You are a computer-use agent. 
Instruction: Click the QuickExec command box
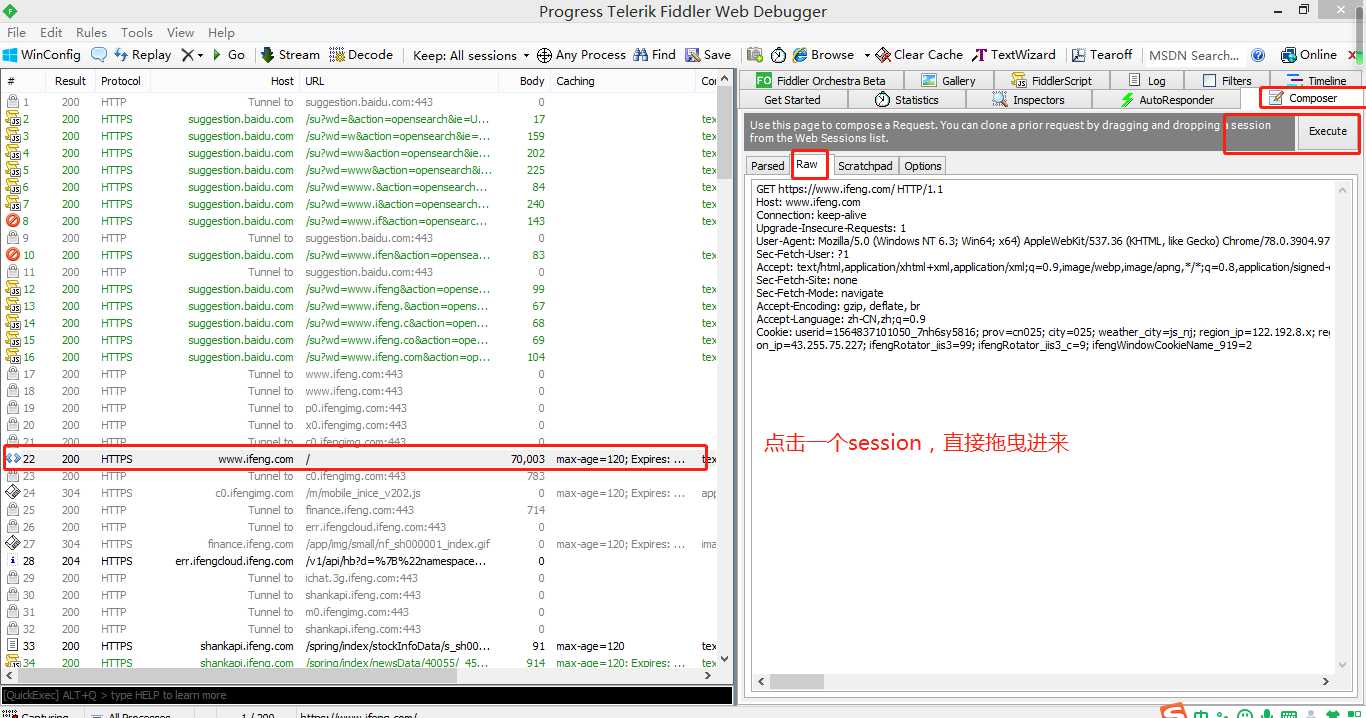tap(367, 695)
